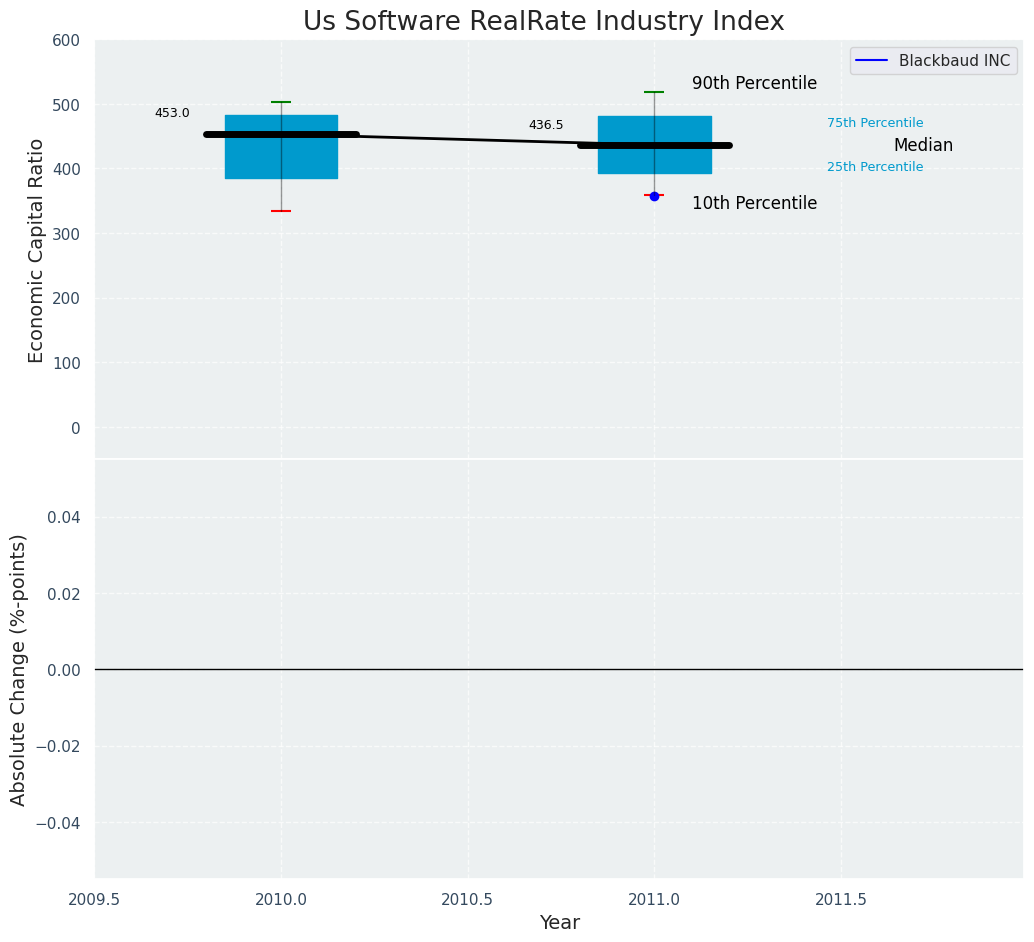Click the red 10th percentile cap for 2010

tap(281, 211)
